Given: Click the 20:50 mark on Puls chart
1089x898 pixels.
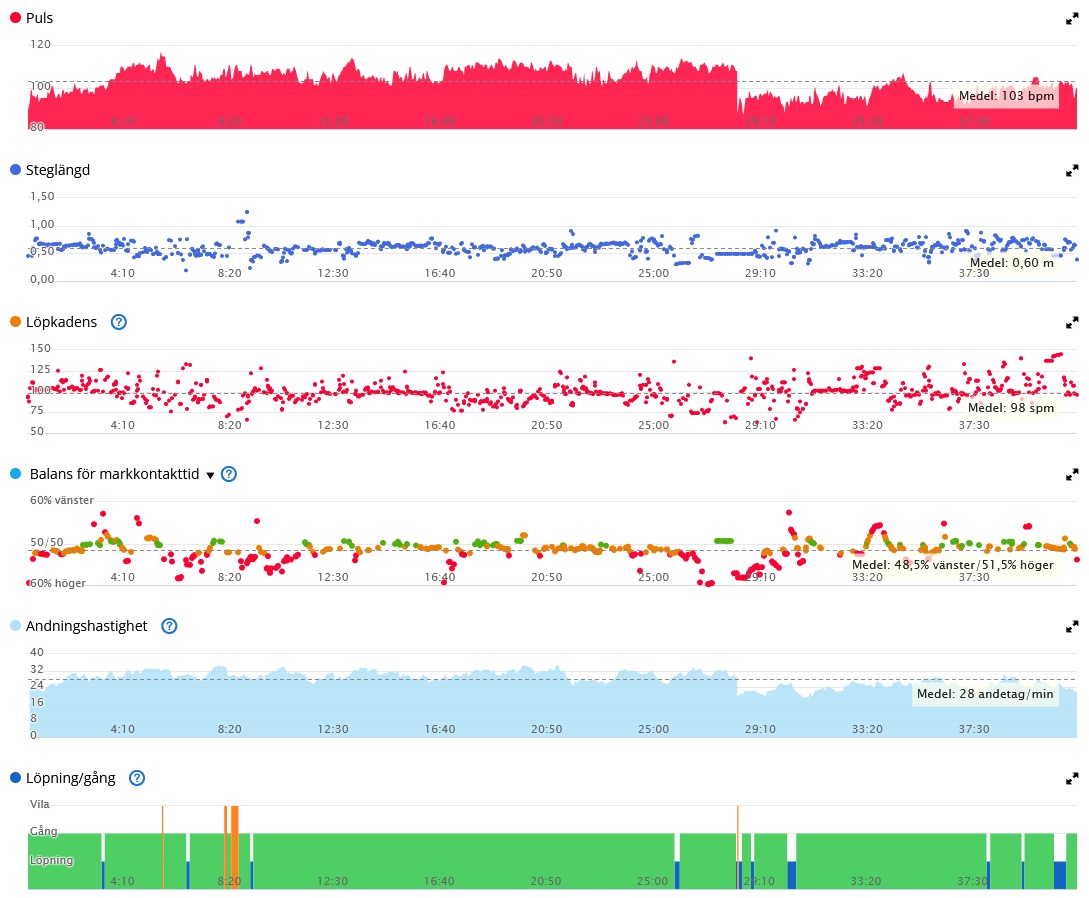Looking at the screenshot, I should coord(547,122).
